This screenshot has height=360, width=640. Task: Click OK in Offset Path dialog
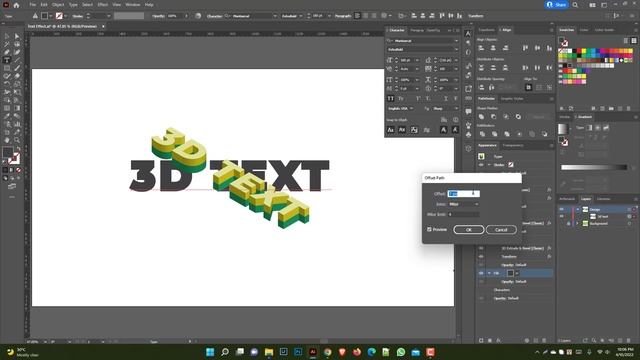(x=469, y=230)
